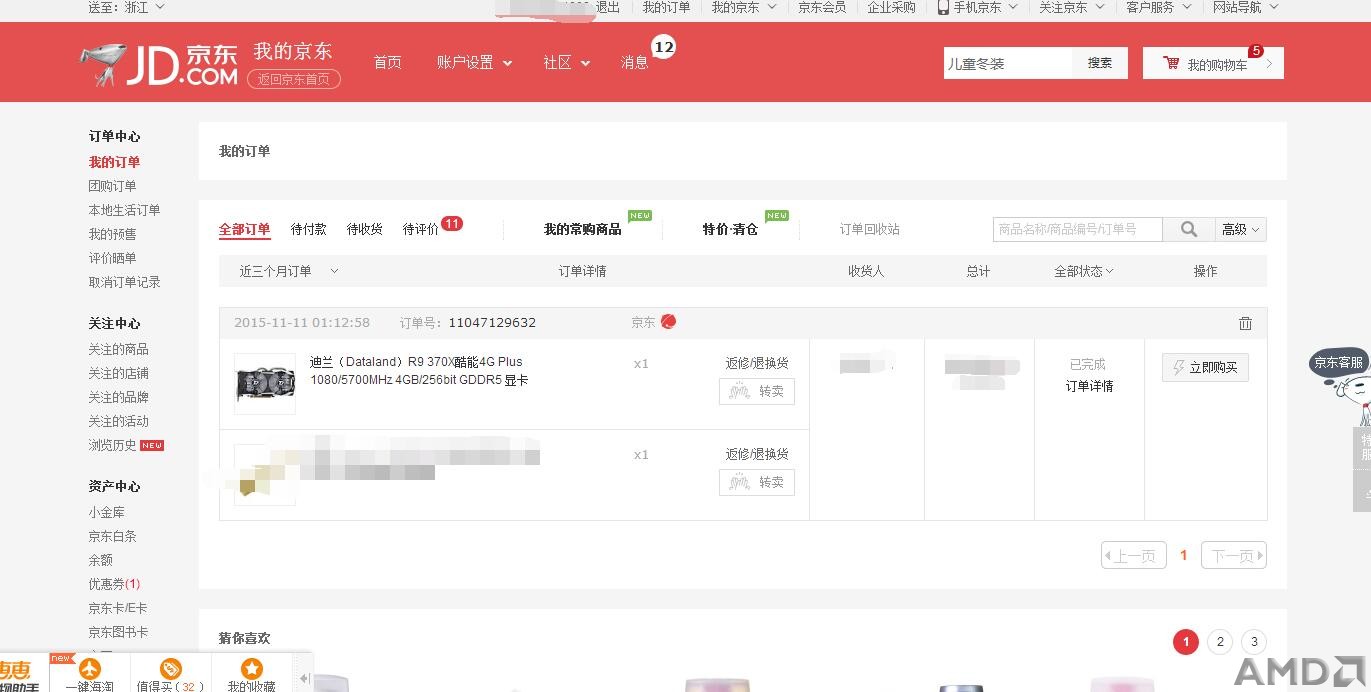Click 返回京东首页 button
Image resolution: width=1371 pixels, height=692 pixels.
point(294,79)
